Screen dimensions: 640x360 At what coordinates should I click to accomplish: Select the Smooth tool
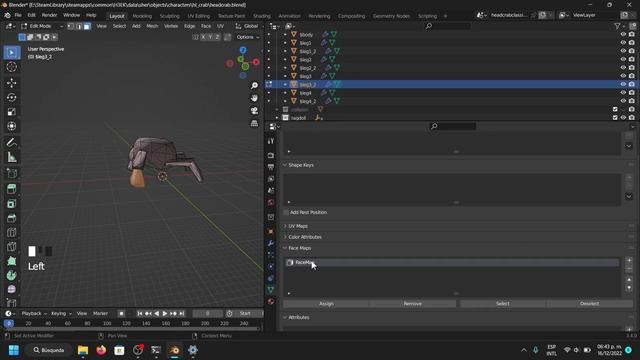[x=11, y=289]
